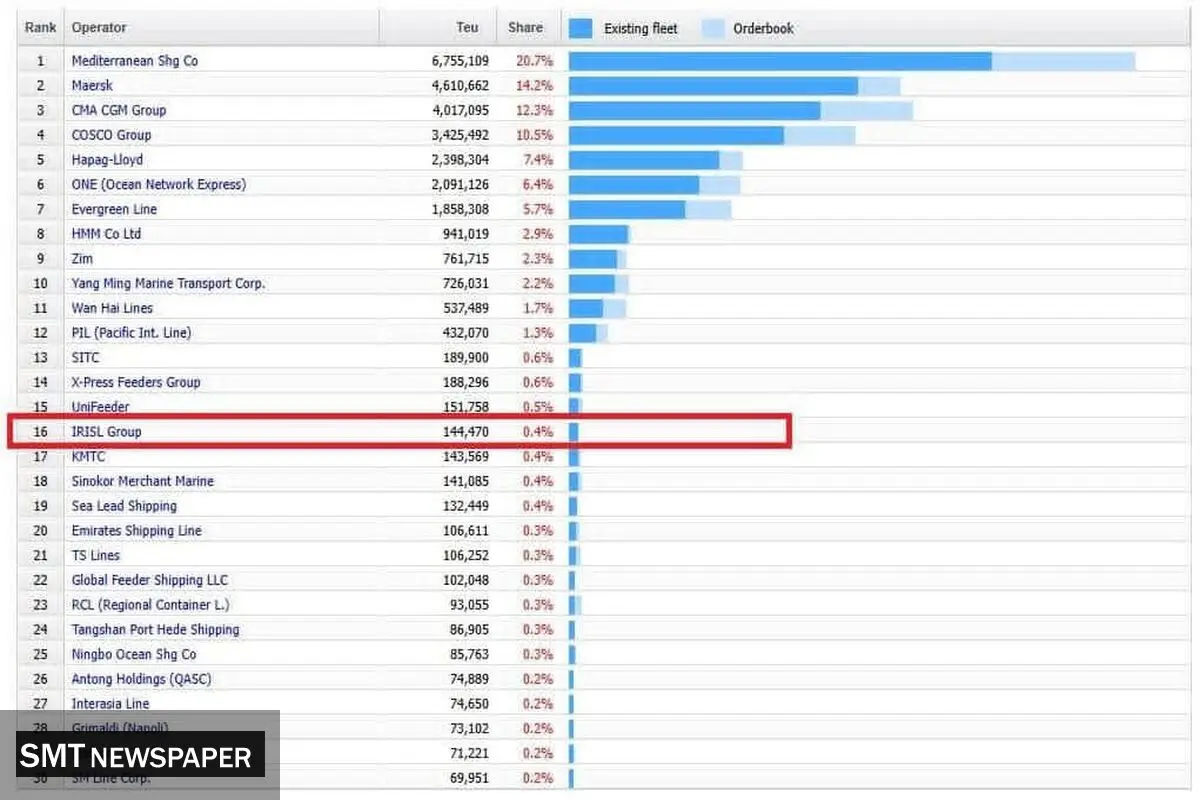The image size is (1200, 800).
Task: Open the CMA CGM Group link
Action: point(119,110)
